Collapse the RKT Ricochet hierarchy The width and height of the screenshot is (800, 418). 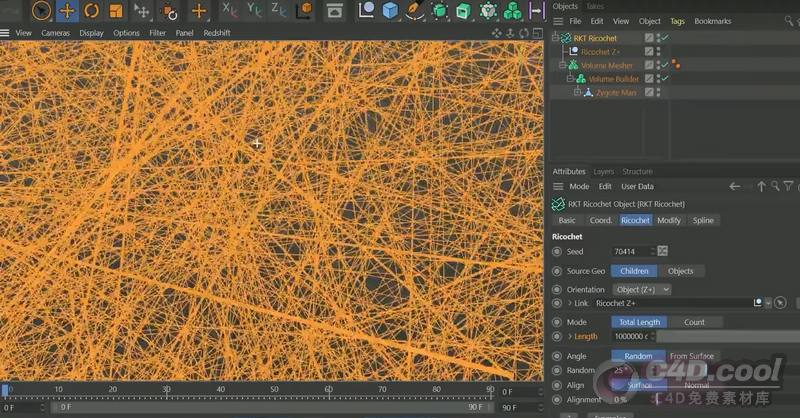pos(555,38)
